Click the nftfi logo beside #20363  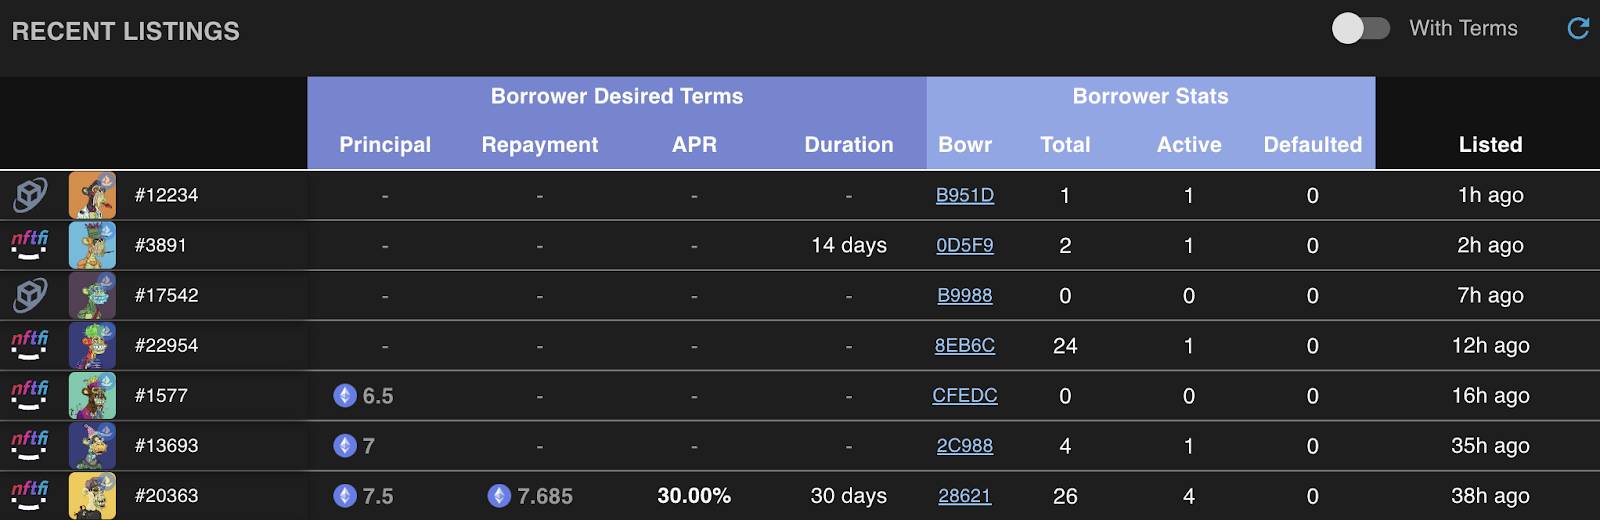pyautogui.click(x=29, y=495)
